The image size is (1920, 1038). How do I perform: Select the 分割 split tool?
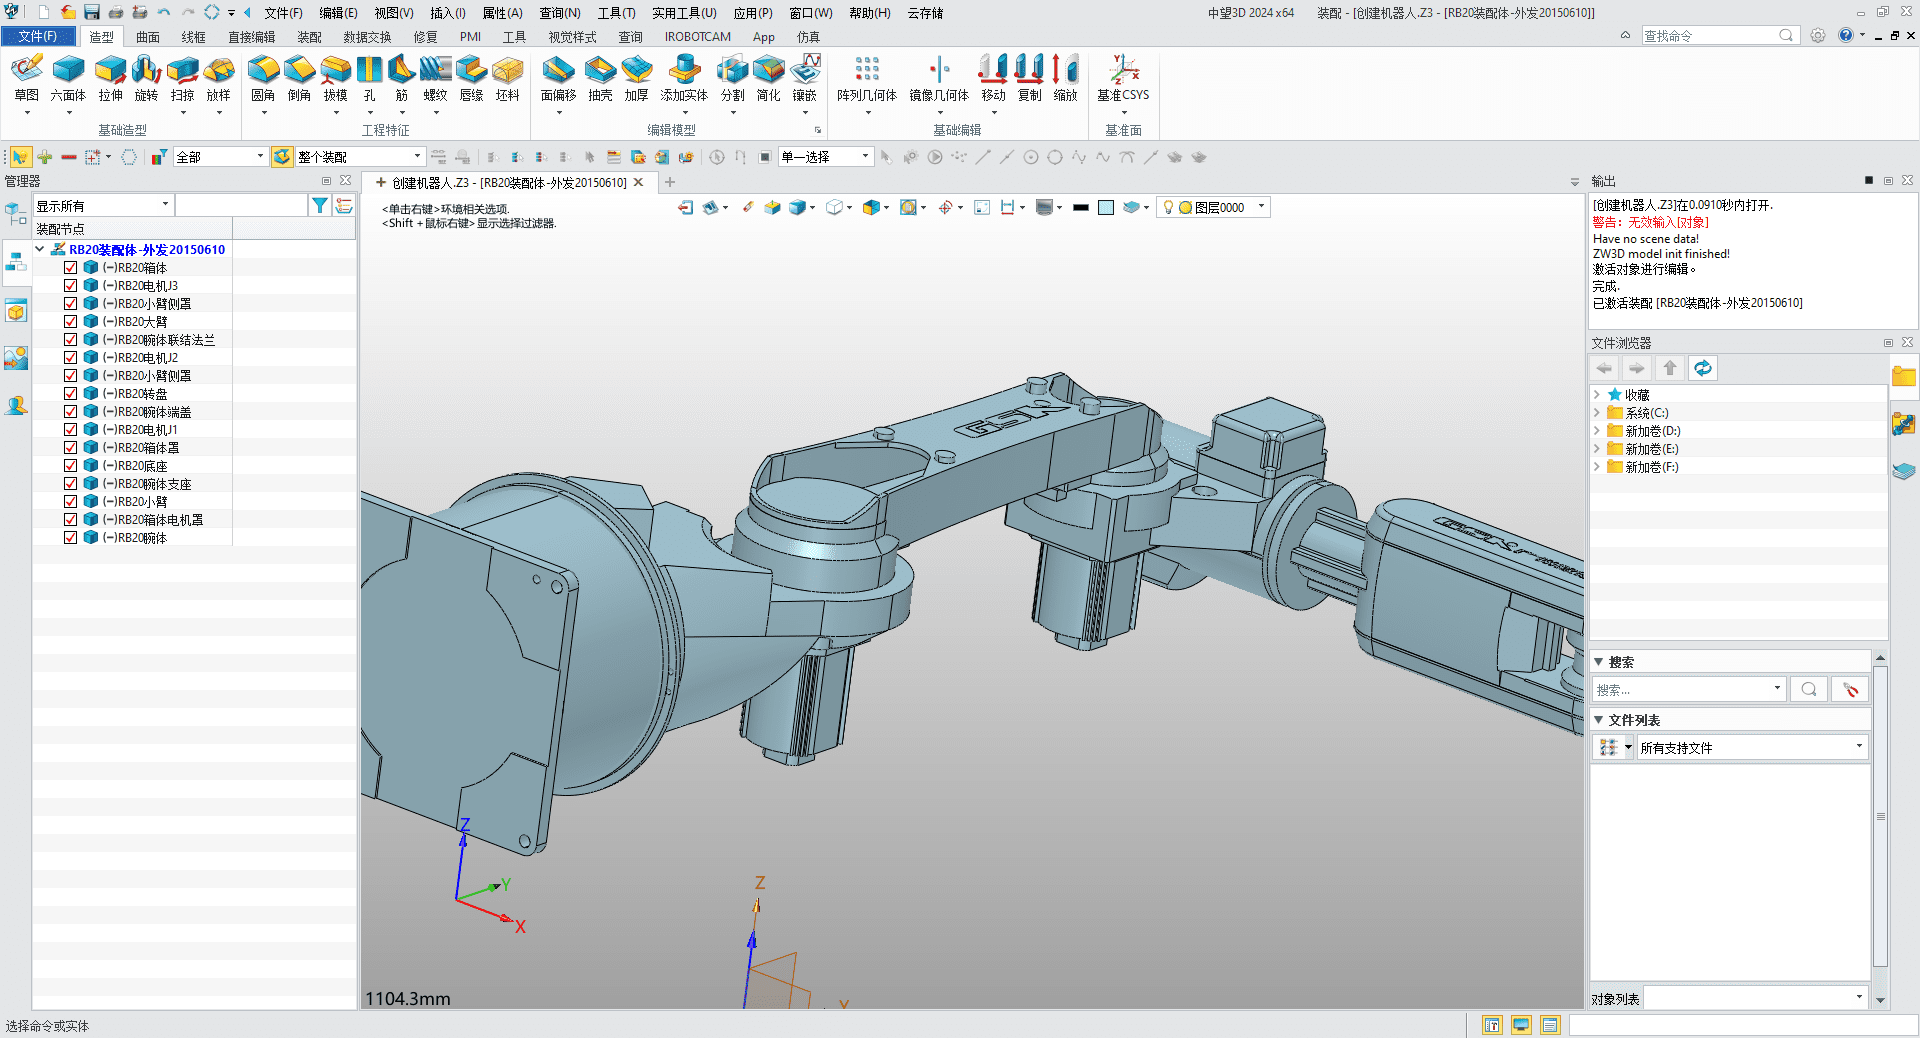tap(732, 78)
